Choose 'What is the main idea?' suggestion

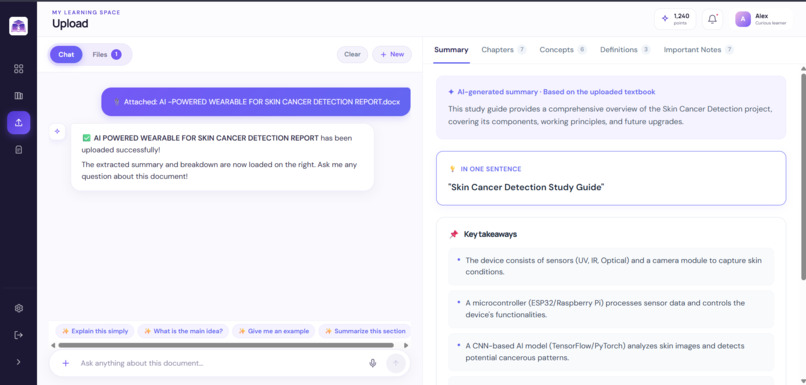(x=183, y=331)
